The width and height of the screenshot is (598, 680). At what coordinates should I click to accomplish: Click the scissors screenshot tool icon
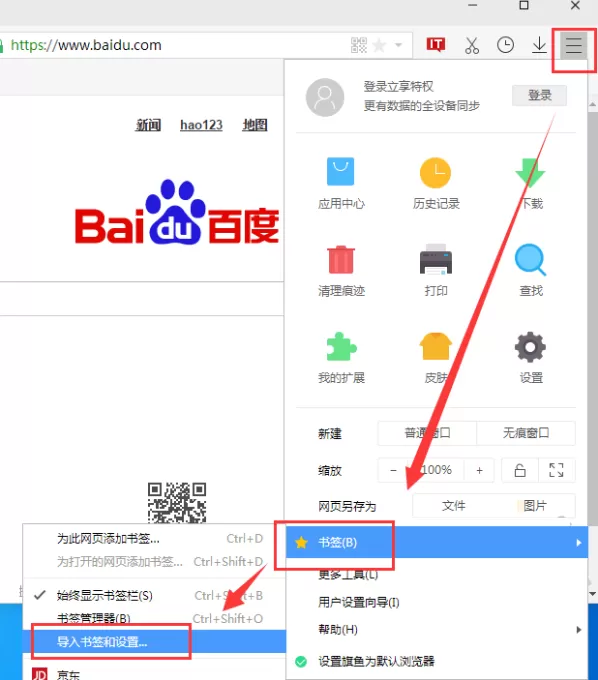click(x=472, y=45)
